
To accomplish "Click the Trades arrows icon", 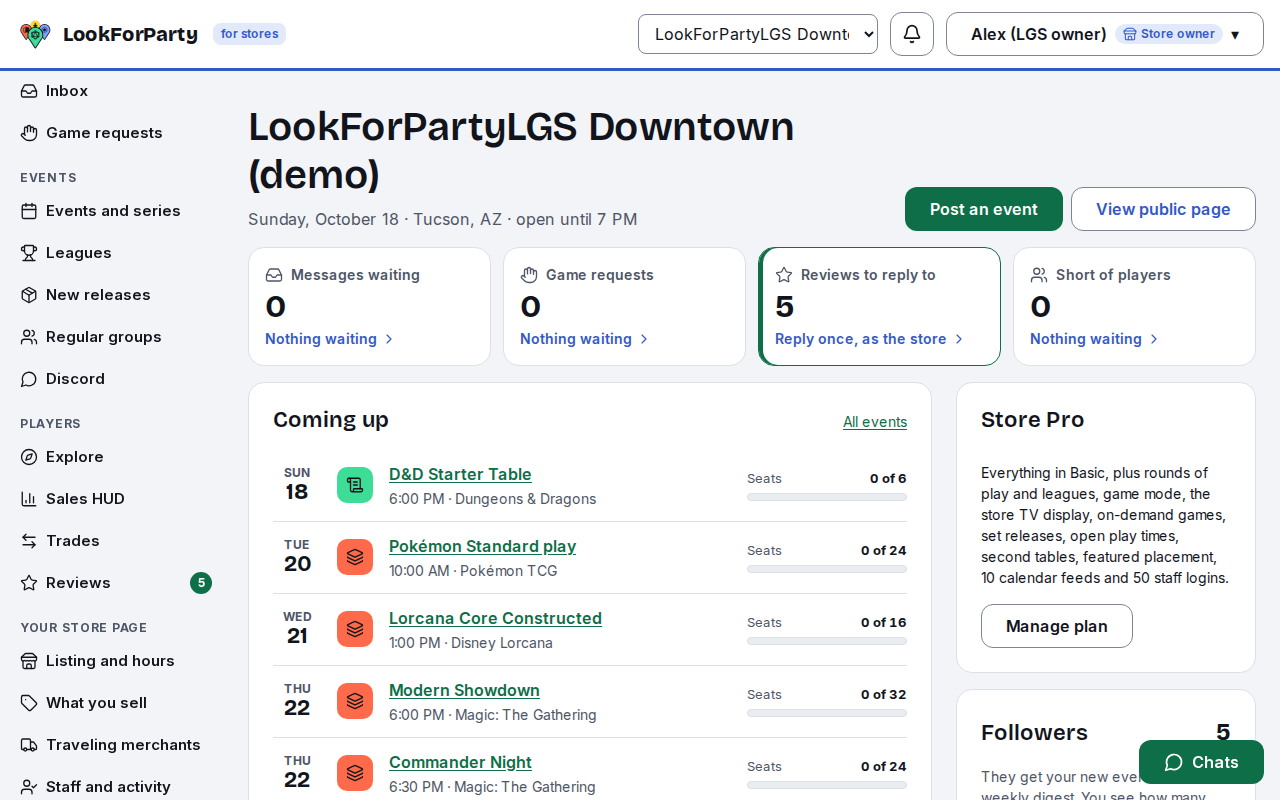I will [29, 541].
